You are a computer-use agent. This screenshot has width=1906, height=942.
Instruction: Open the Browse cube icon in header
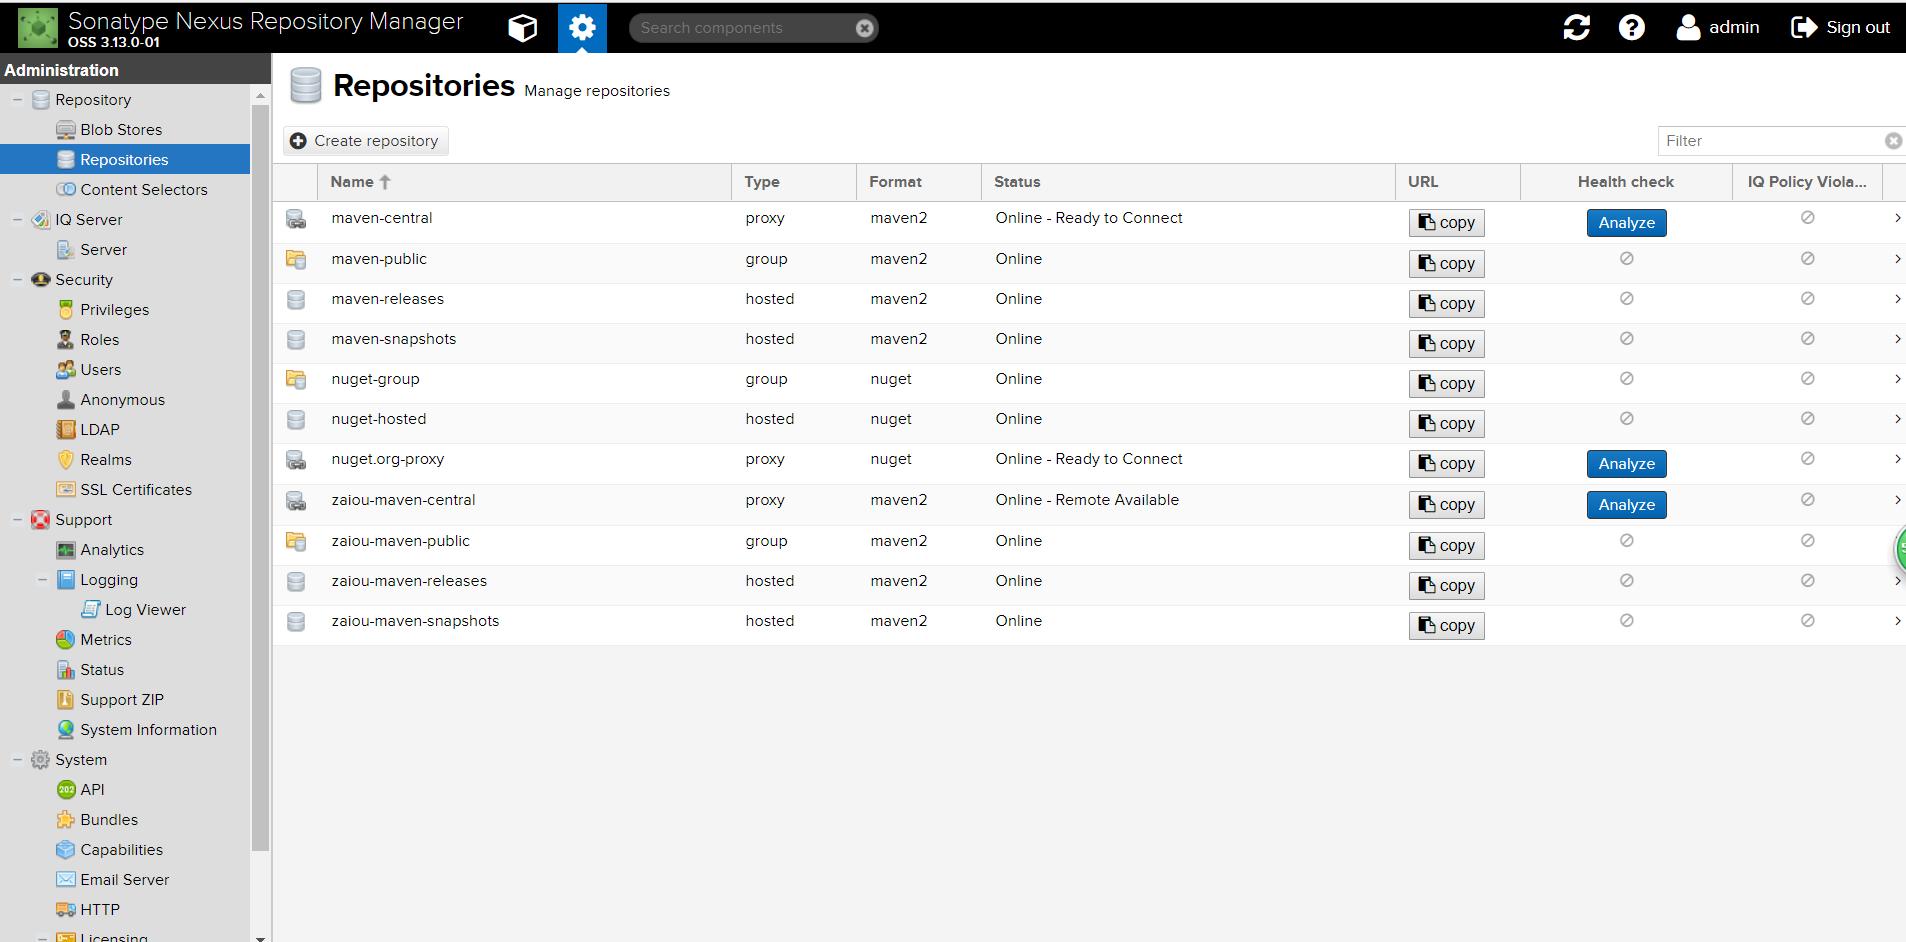522,28
